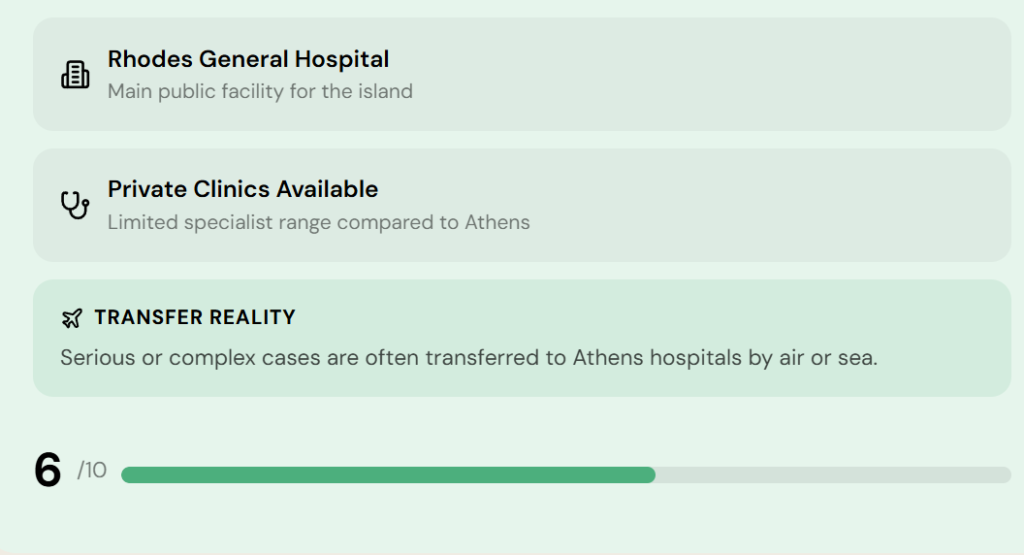Click 'Serious or complex cases' phrase
Viewport: 1024px width, 555px height.
pyautogui.click(x=190, y=358)
